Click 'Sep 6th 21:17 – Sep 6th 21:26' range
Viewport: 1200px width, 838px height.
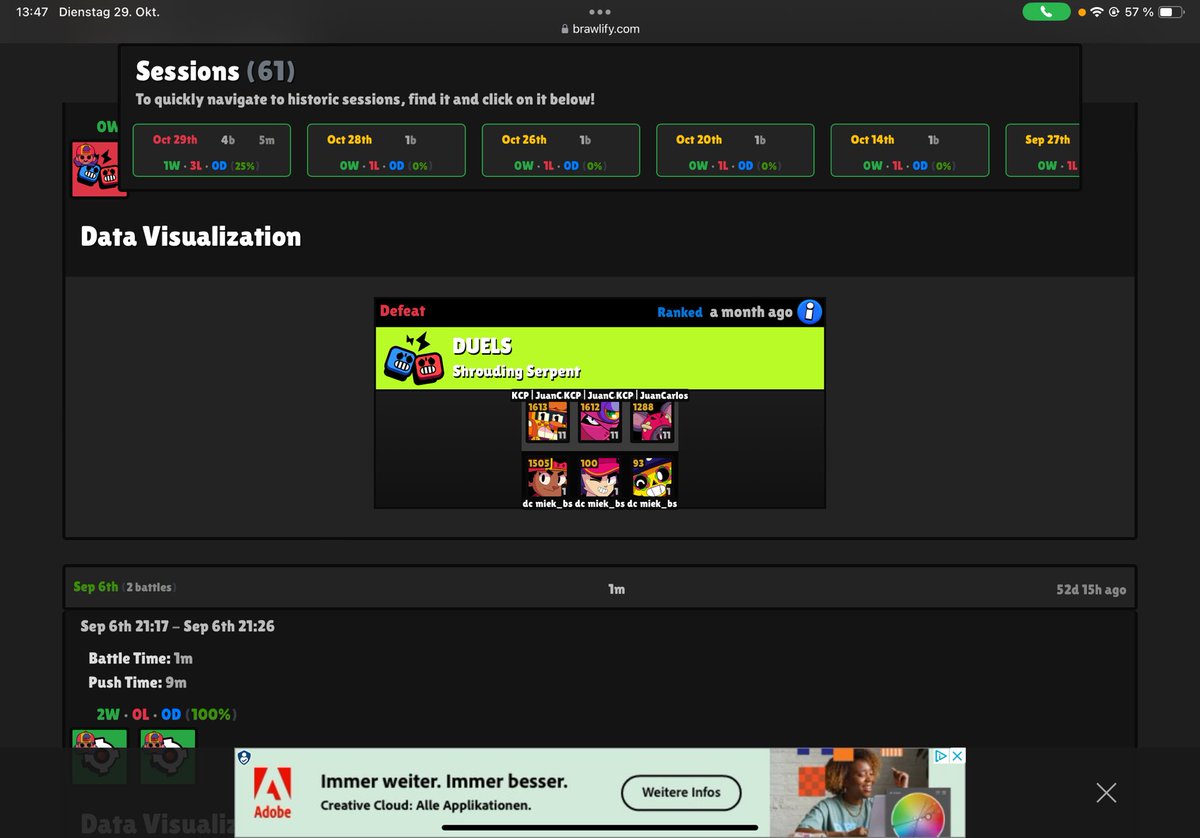tap(178, 626)
